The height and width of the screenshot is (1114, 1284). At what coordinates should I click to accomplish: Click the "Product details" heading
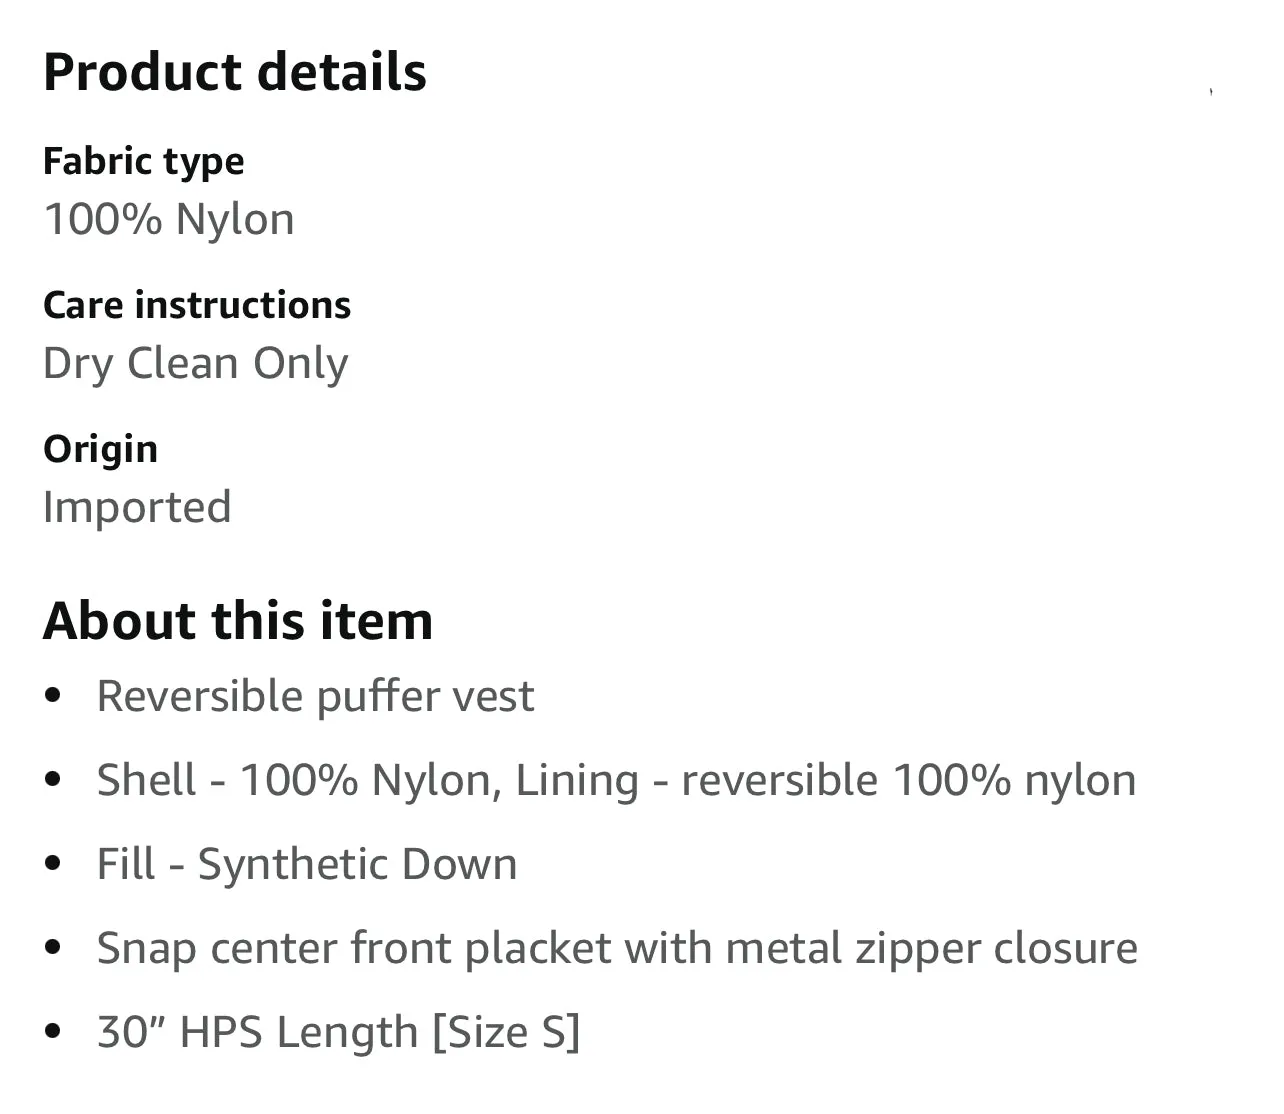point(235,73)
